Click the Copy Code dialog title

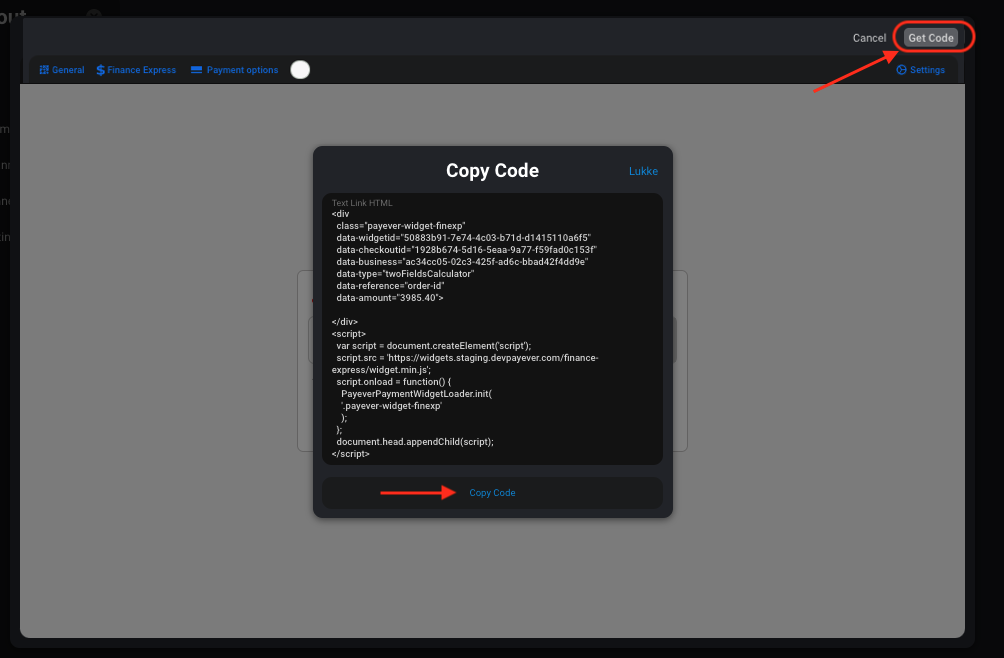coord(492,170)
